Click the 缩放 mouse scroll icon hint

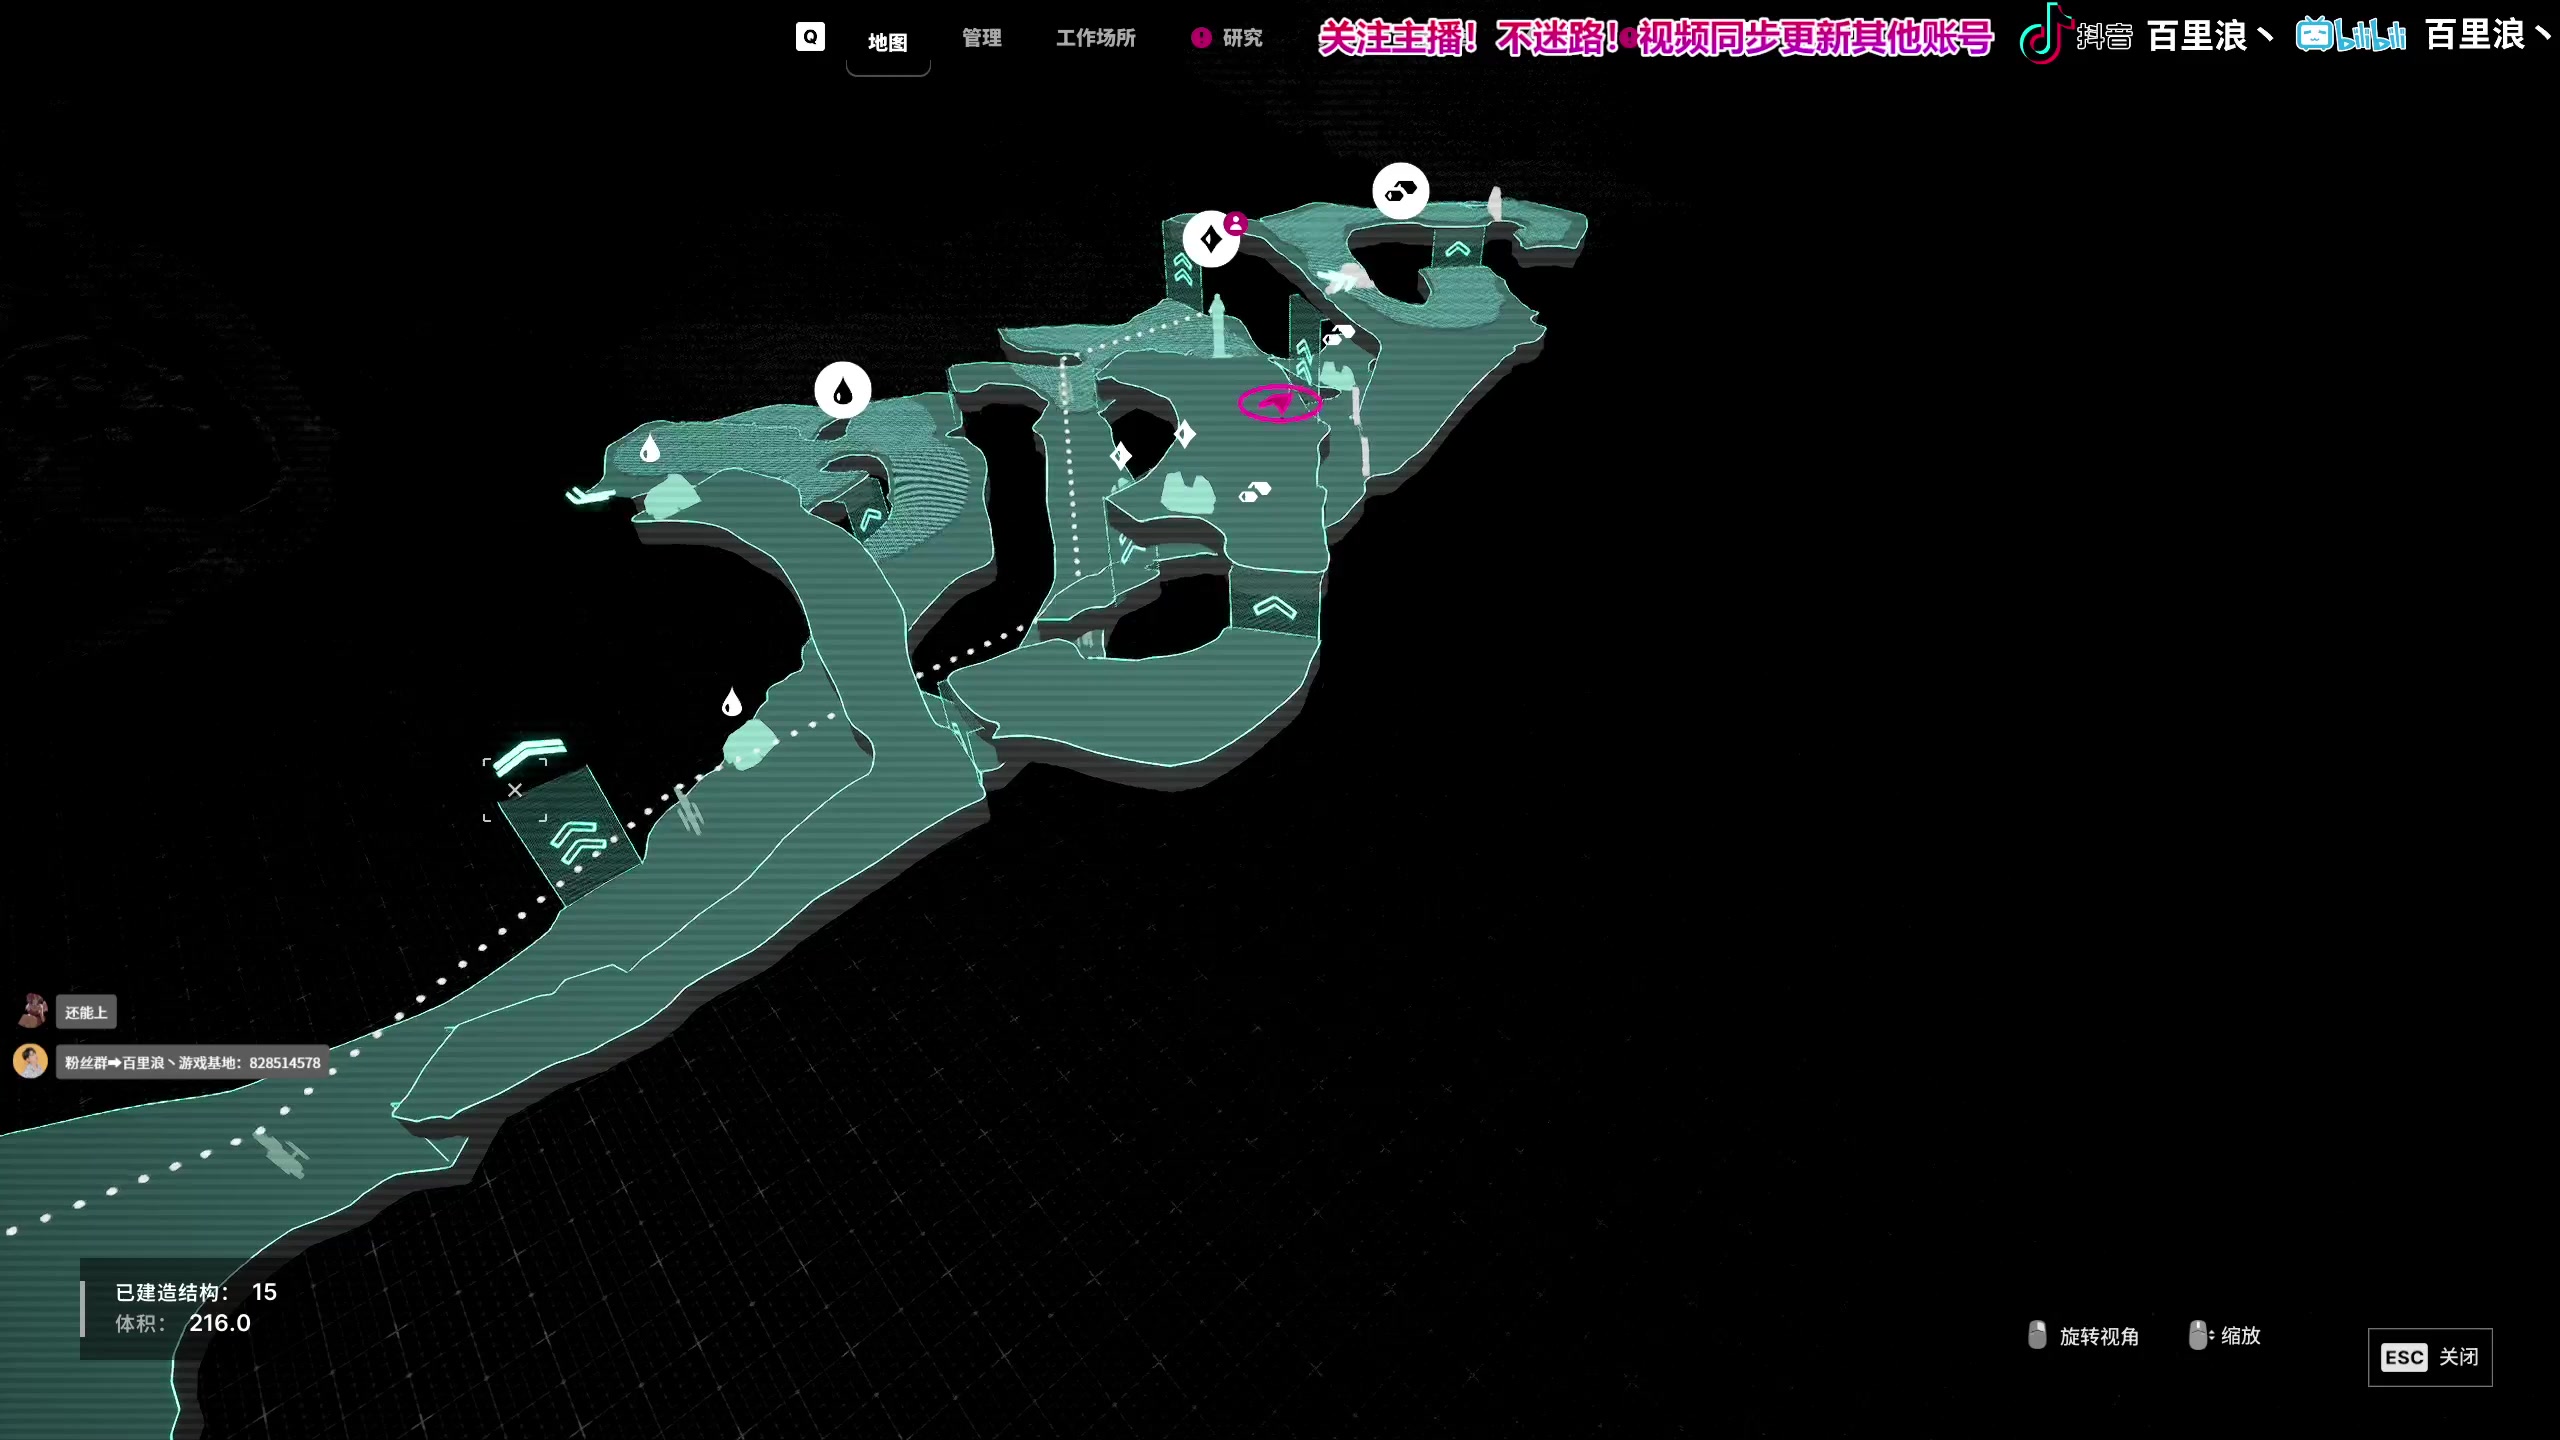click(2199, 1335)
